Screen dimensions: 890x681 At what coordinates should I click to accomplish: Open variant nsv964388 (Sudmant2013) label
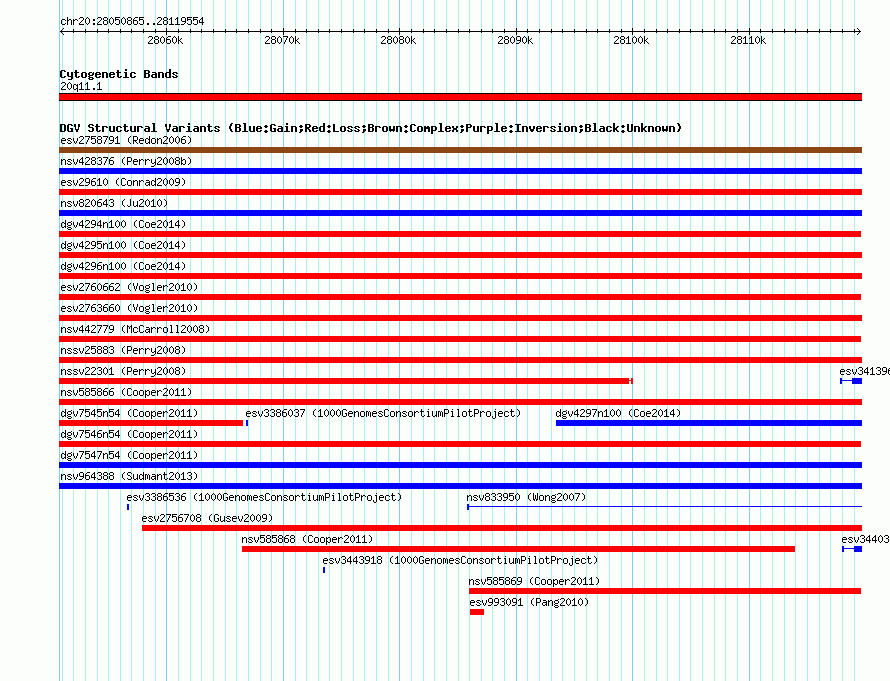[x=129, y=476]
